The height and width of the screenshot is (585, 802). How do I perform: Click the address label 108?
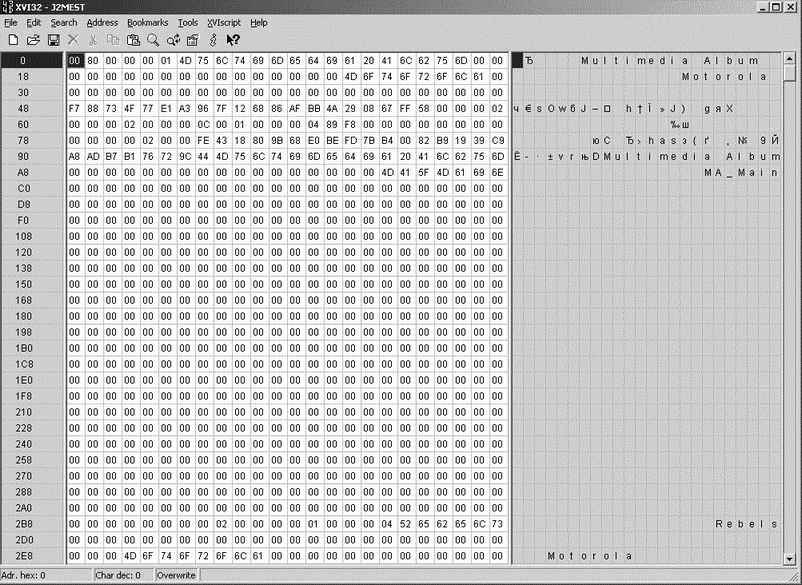point(24,236)
